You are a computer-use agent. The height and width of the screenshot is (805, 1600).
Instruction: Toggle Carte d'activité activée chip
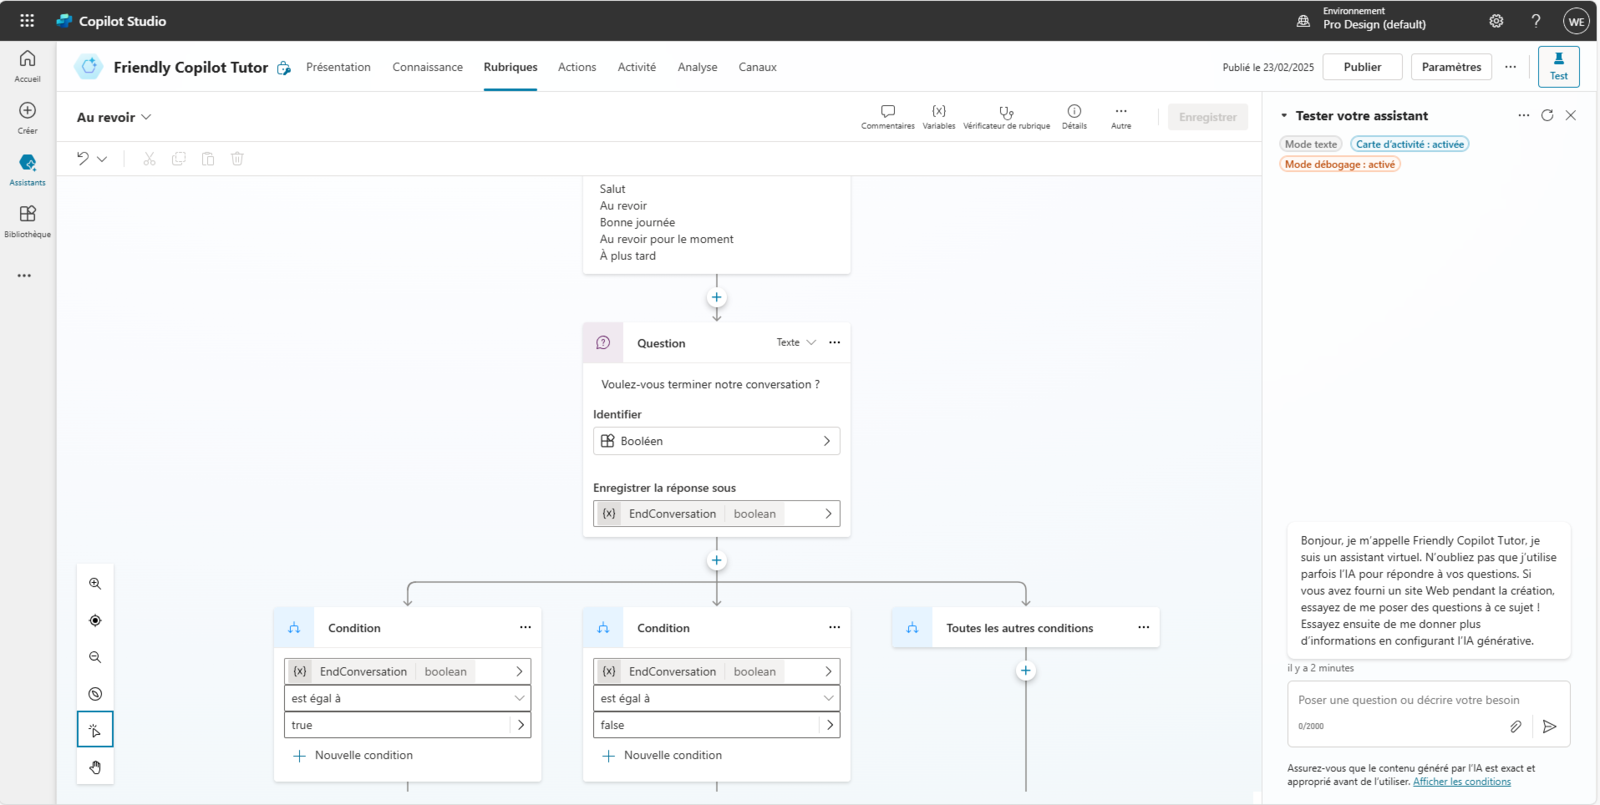[1410, 144]
